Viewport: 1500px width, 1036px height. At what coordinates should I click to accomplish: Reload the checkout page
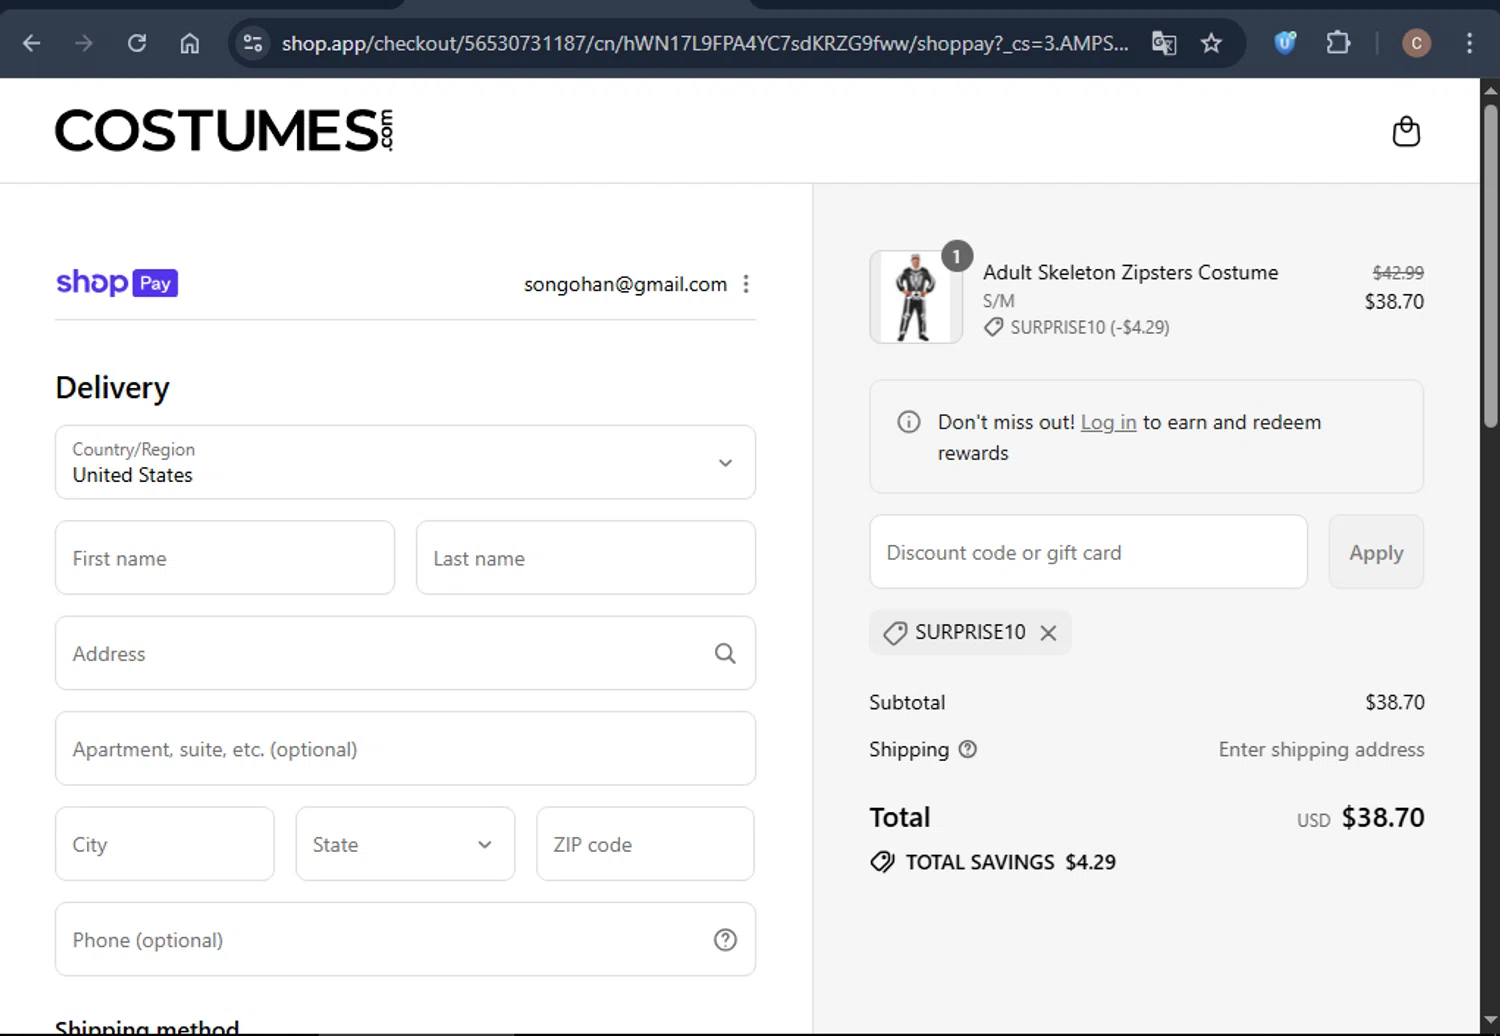(137, 43)
